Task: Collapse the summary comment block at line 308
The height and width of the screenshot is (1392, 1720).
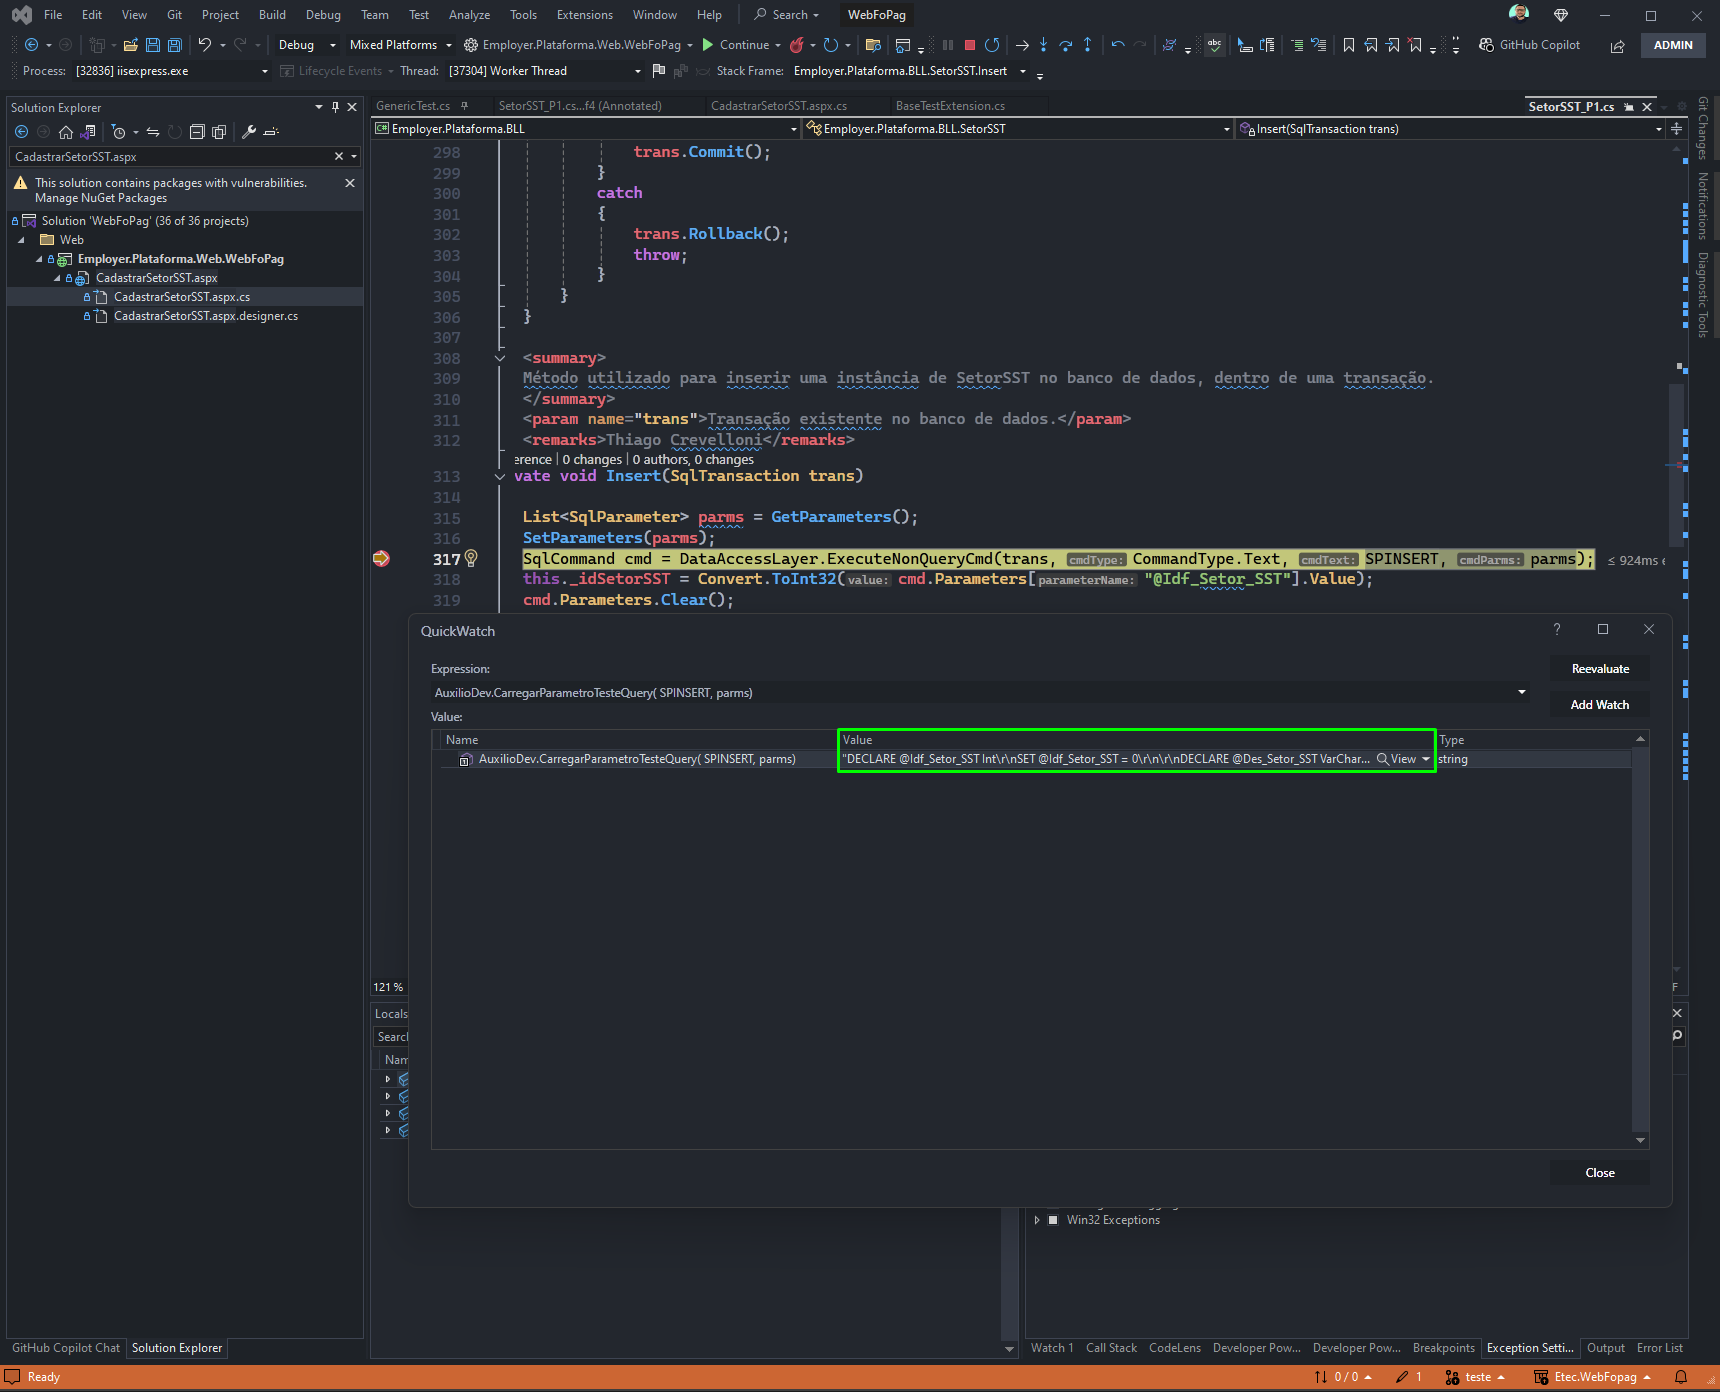Action: (x=500, y=358)
